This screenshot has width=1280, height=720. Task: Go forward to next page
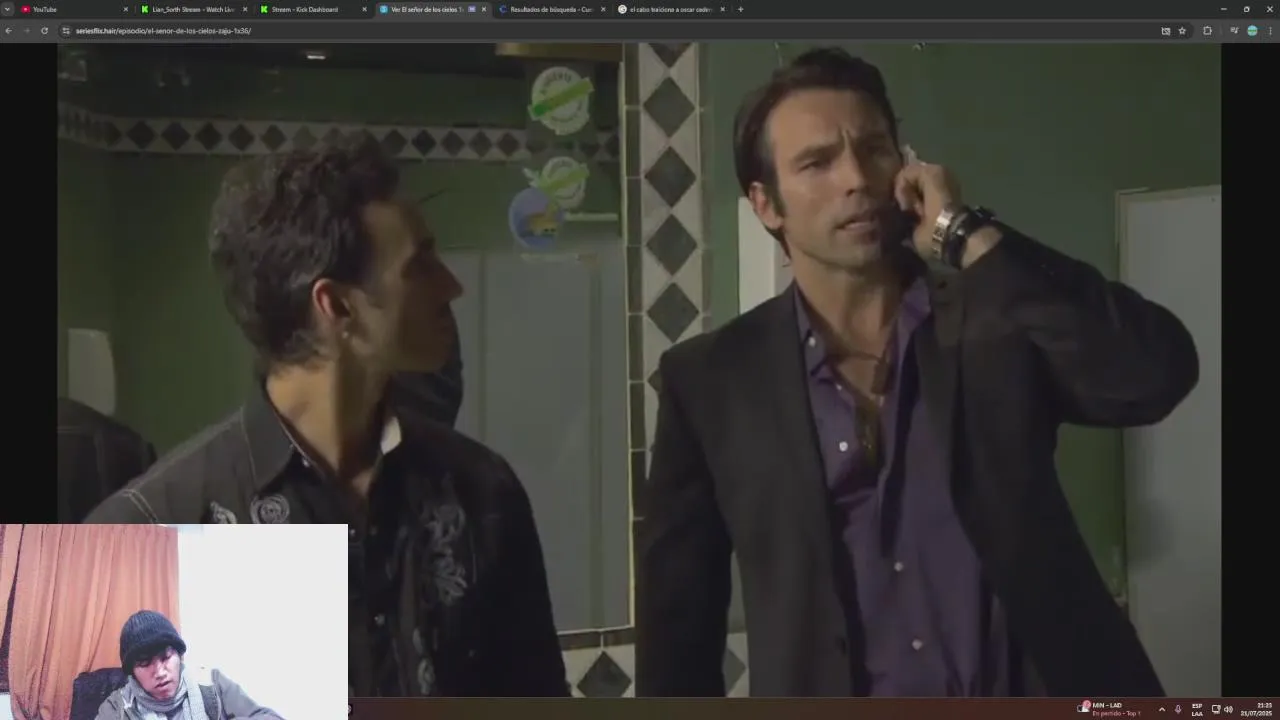pos(26,31)
